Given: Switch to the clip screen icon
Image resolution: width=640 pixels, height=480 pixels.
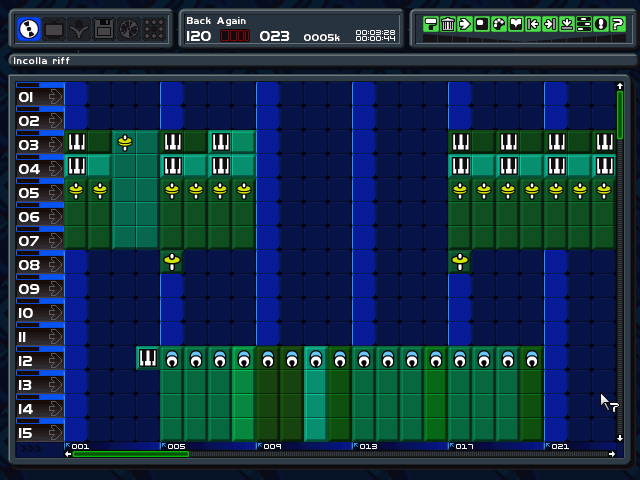Looking at the screenshot, I should [x=54, y=29].
